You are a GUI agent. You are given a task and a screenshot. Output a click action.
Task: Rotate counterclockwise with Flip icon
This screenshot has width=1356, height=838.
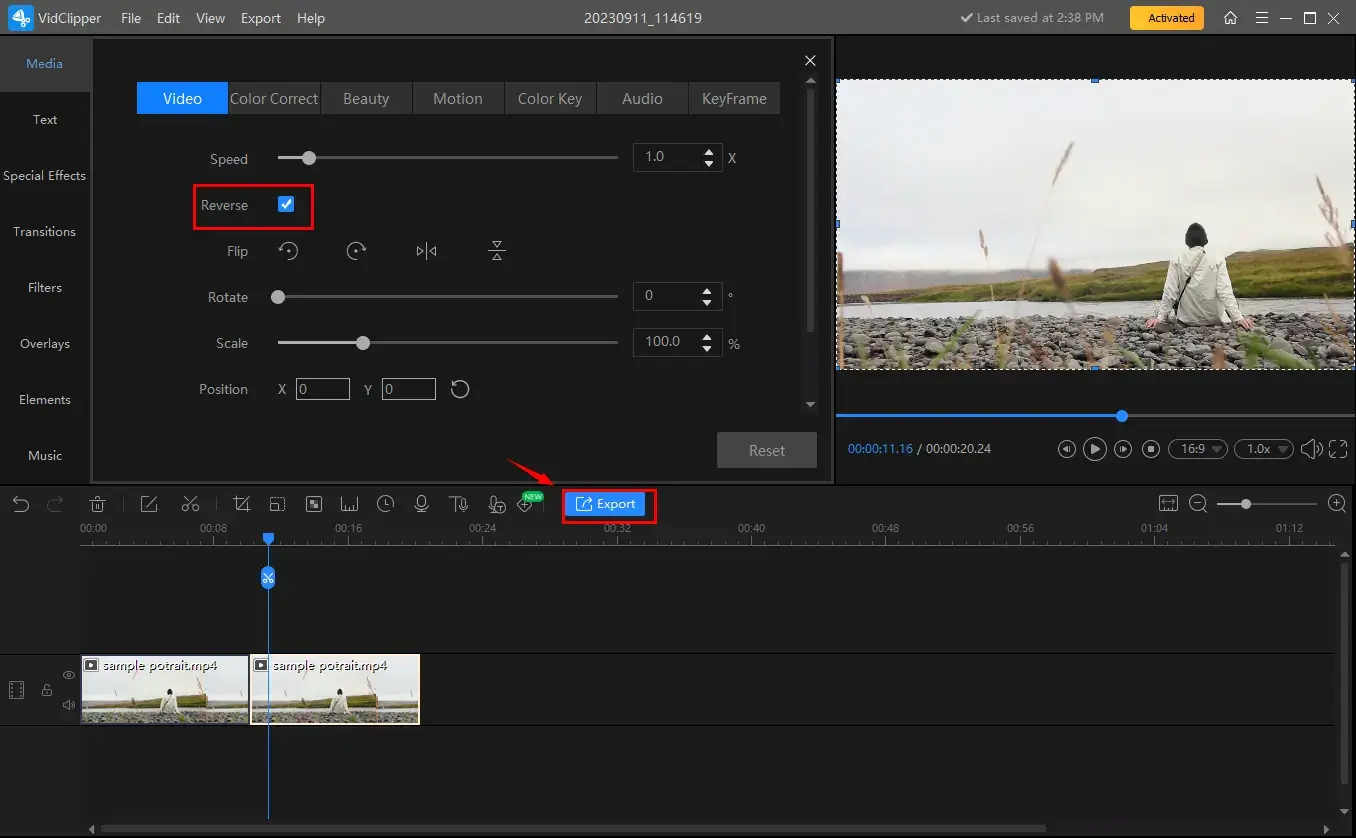coord(289,251)
